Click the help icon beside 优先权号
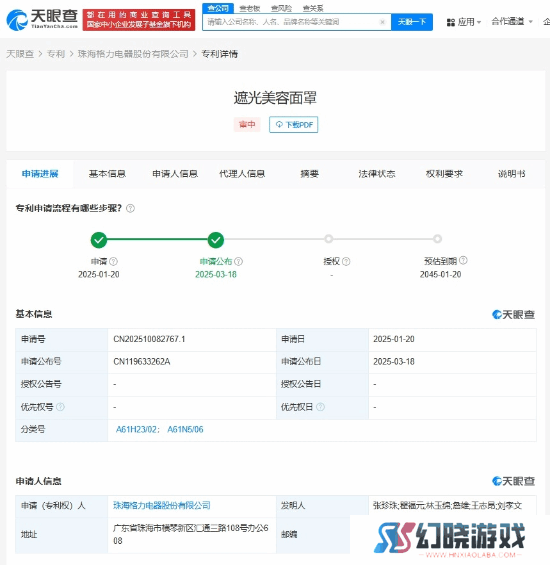 (x=61, y=407)
